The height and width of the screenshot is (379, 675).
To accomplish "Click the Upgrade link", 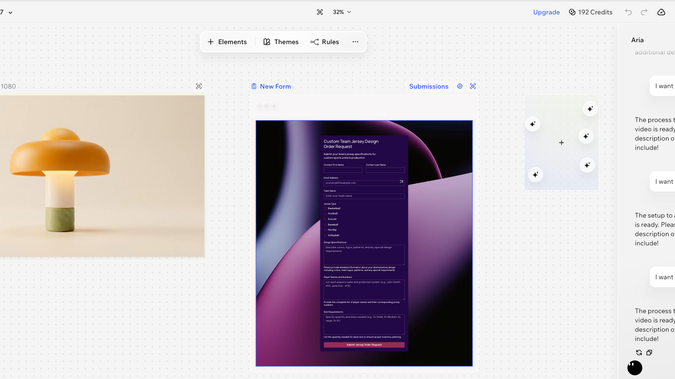I will pos(546,12).
